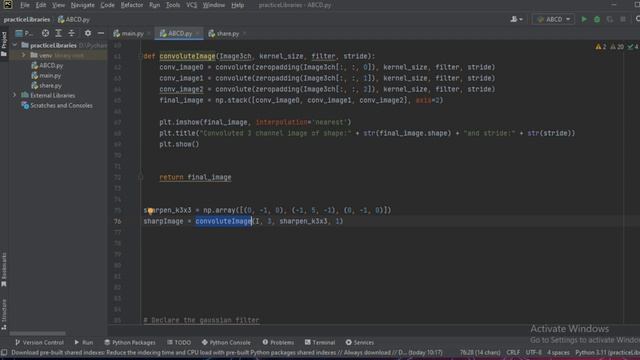Collapse the practiceLibraries project root
Screen dimensions: 640x360
tap(15, 45)
